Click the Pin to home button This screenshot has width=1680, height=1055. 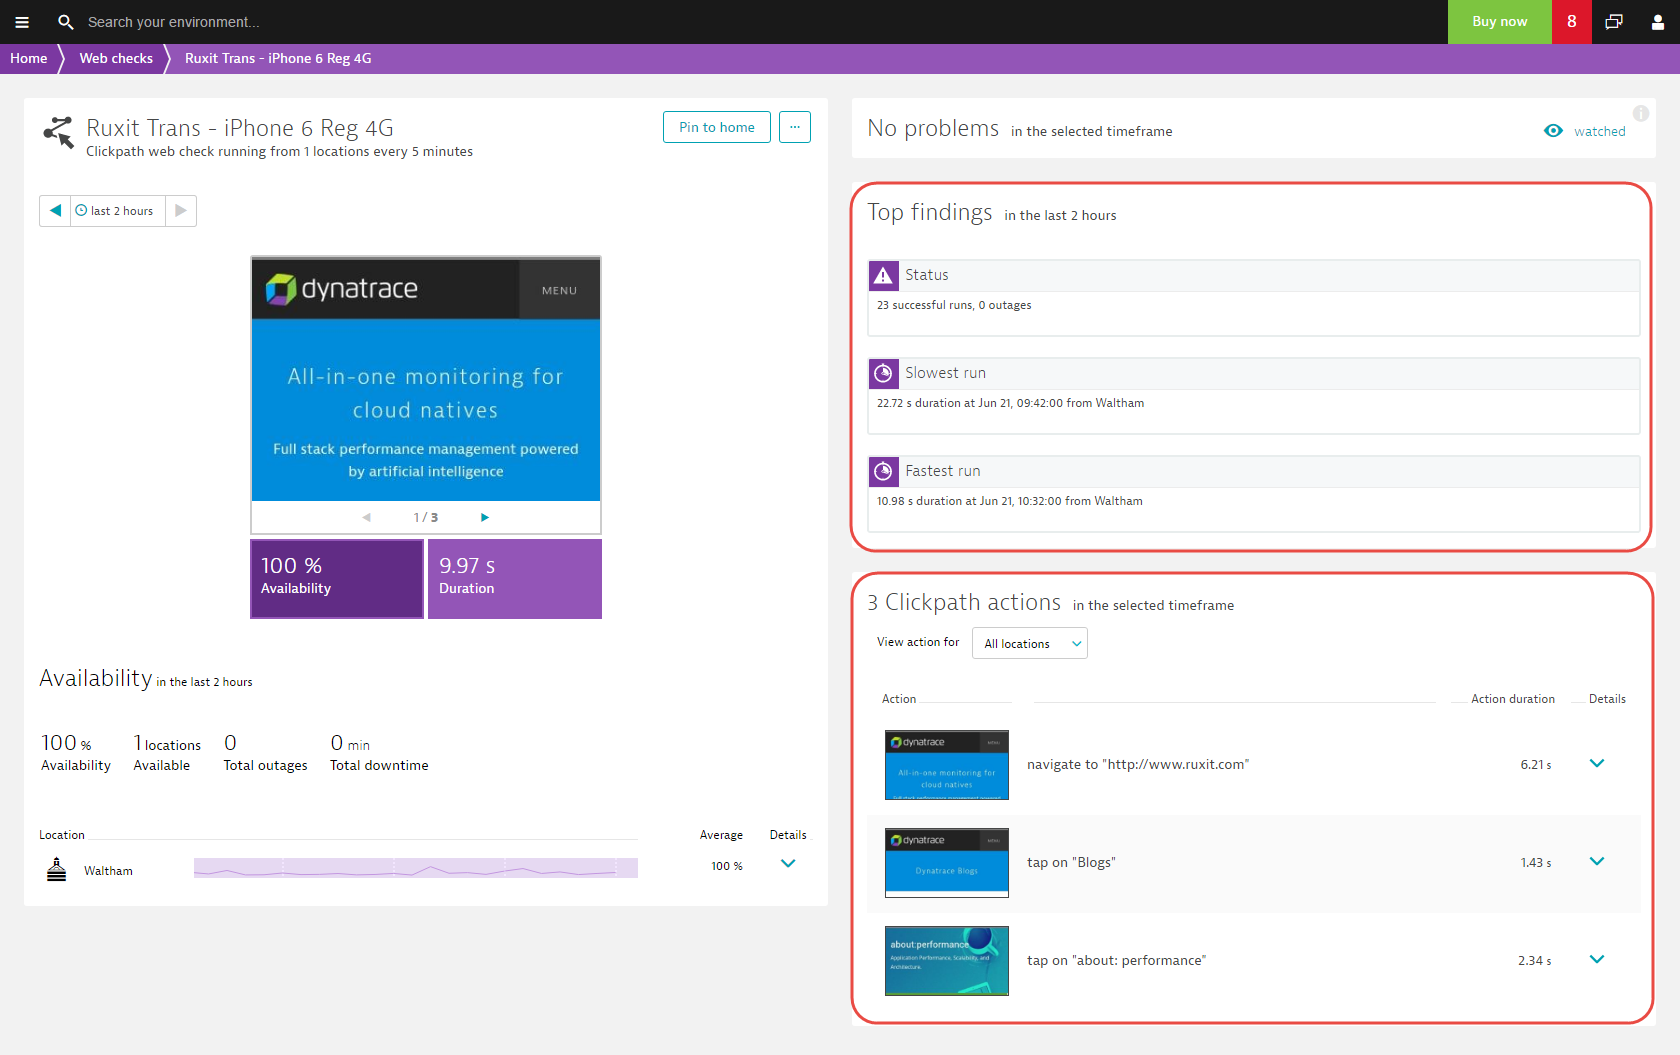tap(717, 127)
